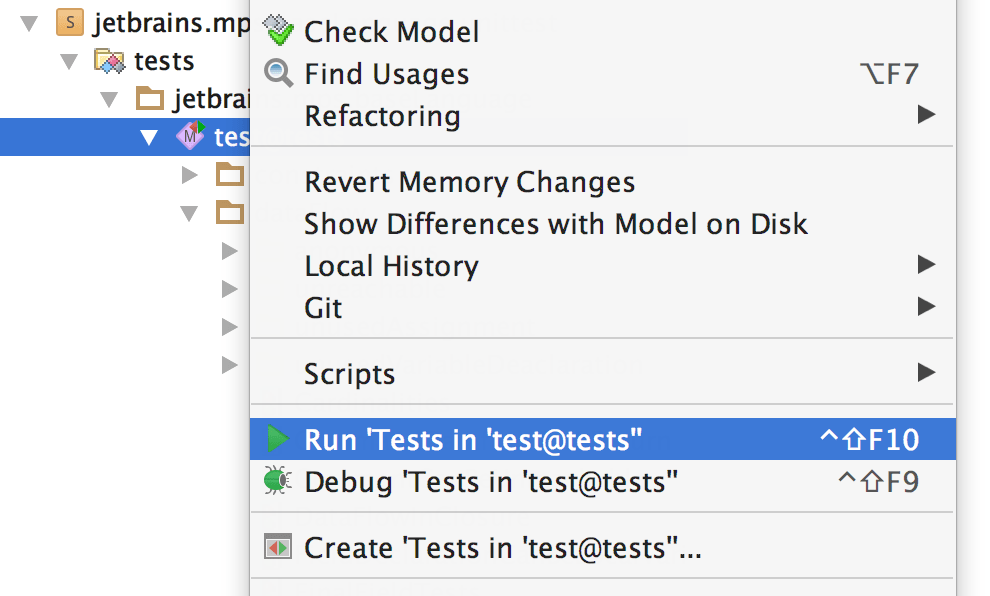Collapse the jetbrains.mps solution node

click(x=28, y=20)
